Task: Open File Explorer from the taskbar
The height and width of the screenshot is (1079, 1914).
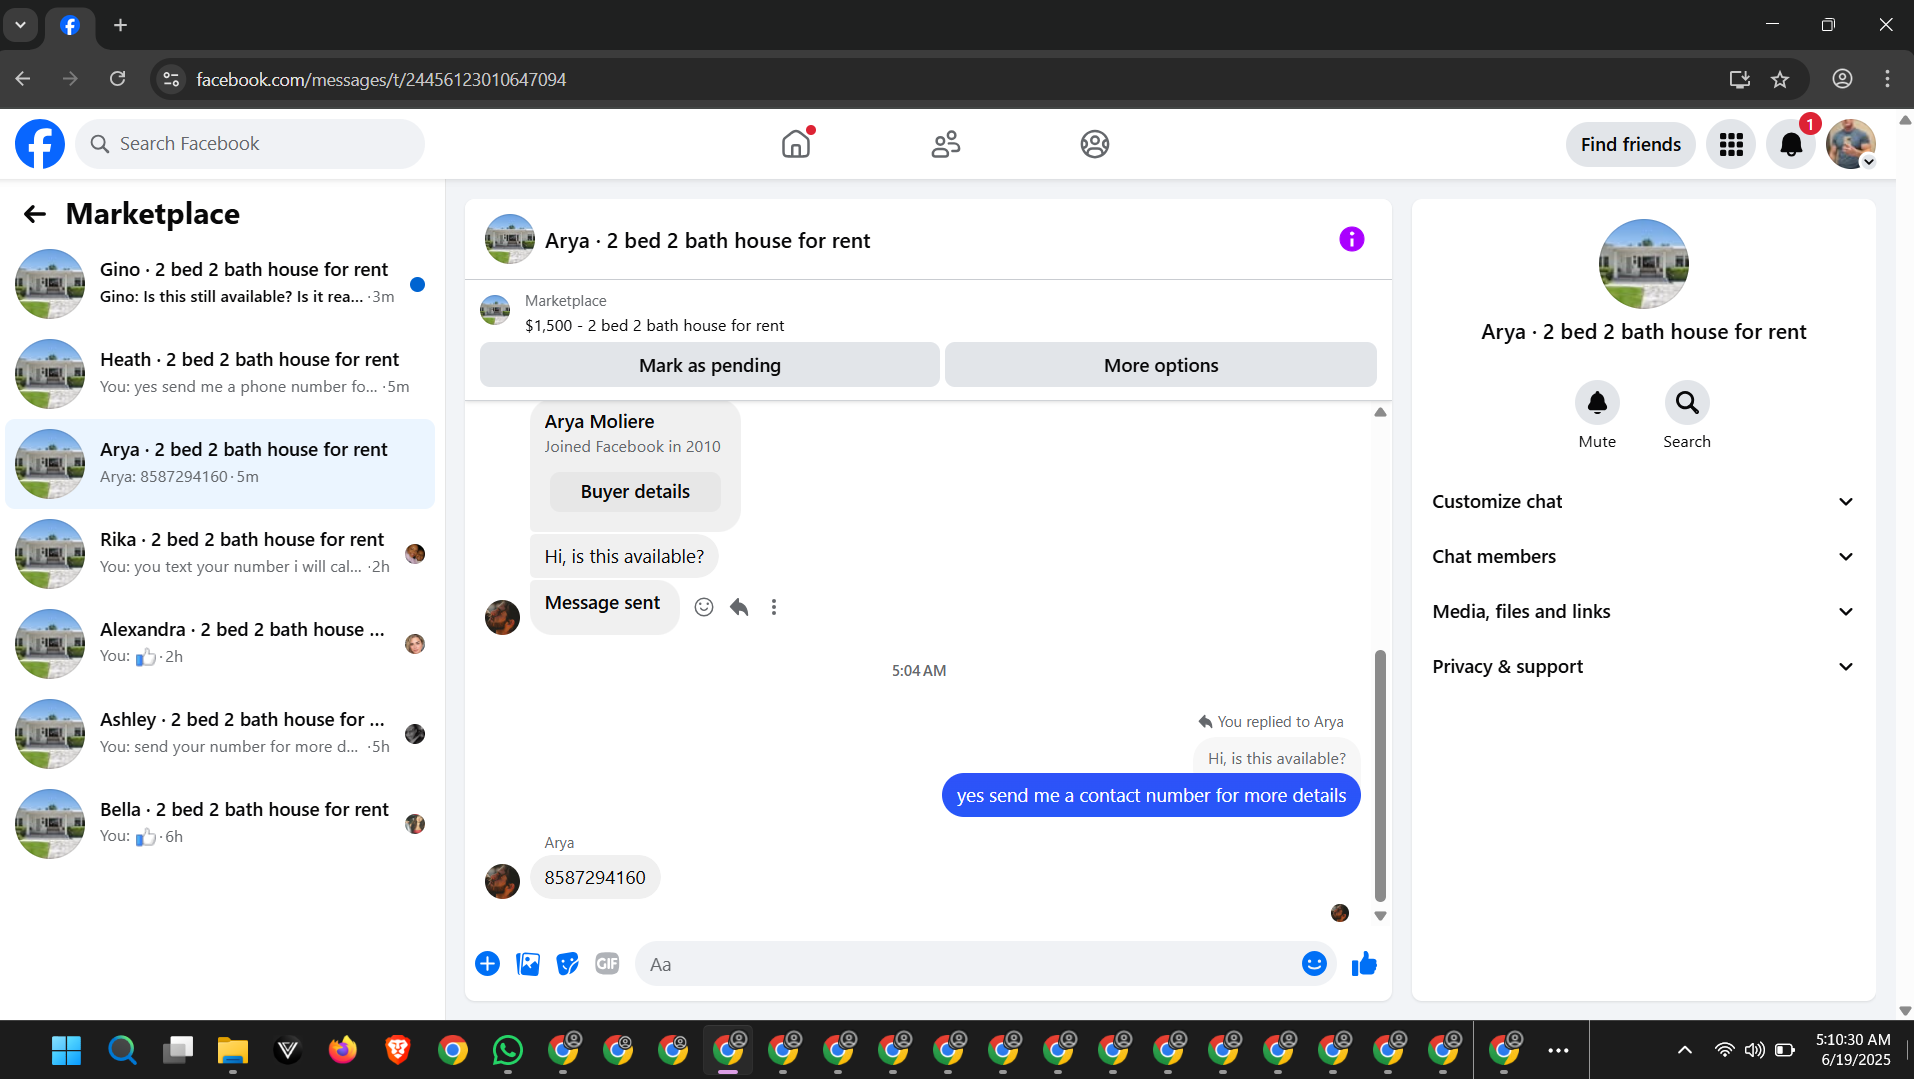Action: pyautogui.click(x=232, y=1050)
